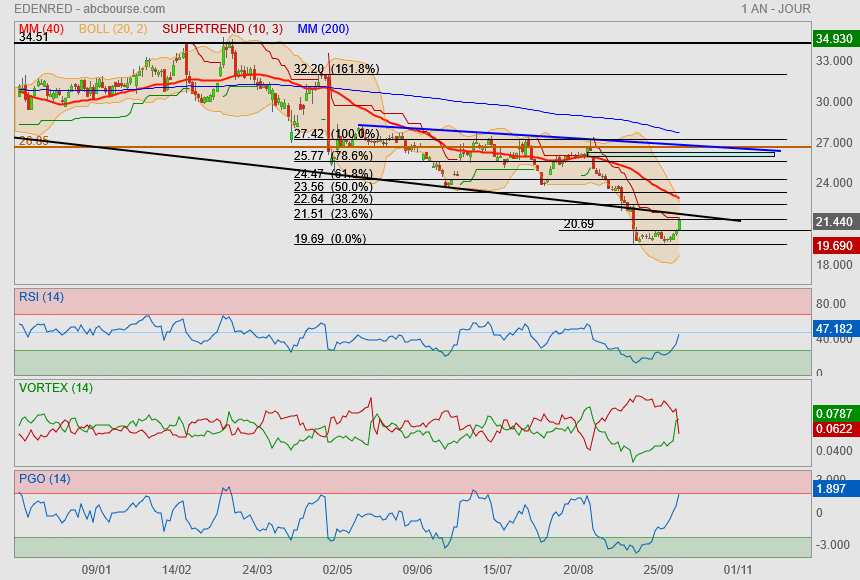This screenshot has width=860, height=580.
Task: Click the green 34.930 price tag
Action: pyautogui.click(x=834, y=38)
